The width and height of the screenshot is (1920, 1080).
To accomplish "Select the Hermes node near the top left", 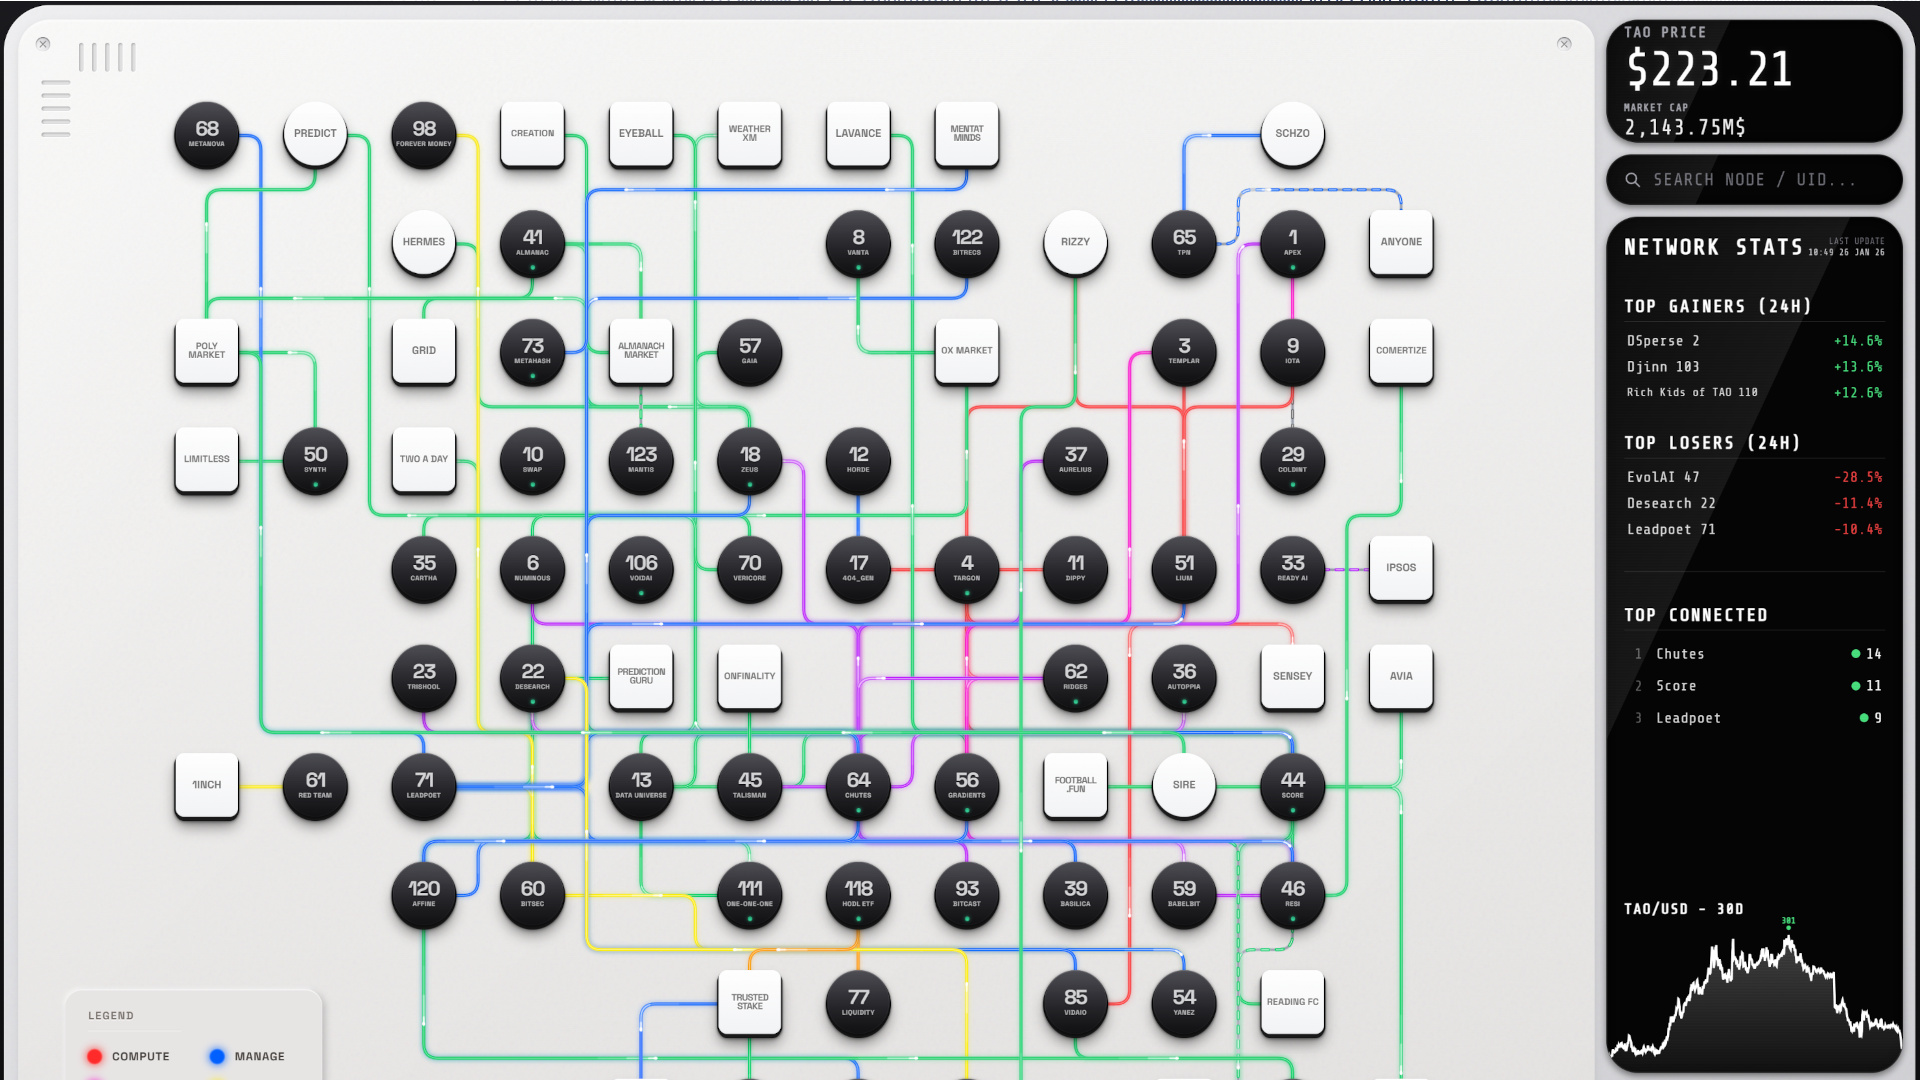I will pyautogui.click(x=424, y=241).
